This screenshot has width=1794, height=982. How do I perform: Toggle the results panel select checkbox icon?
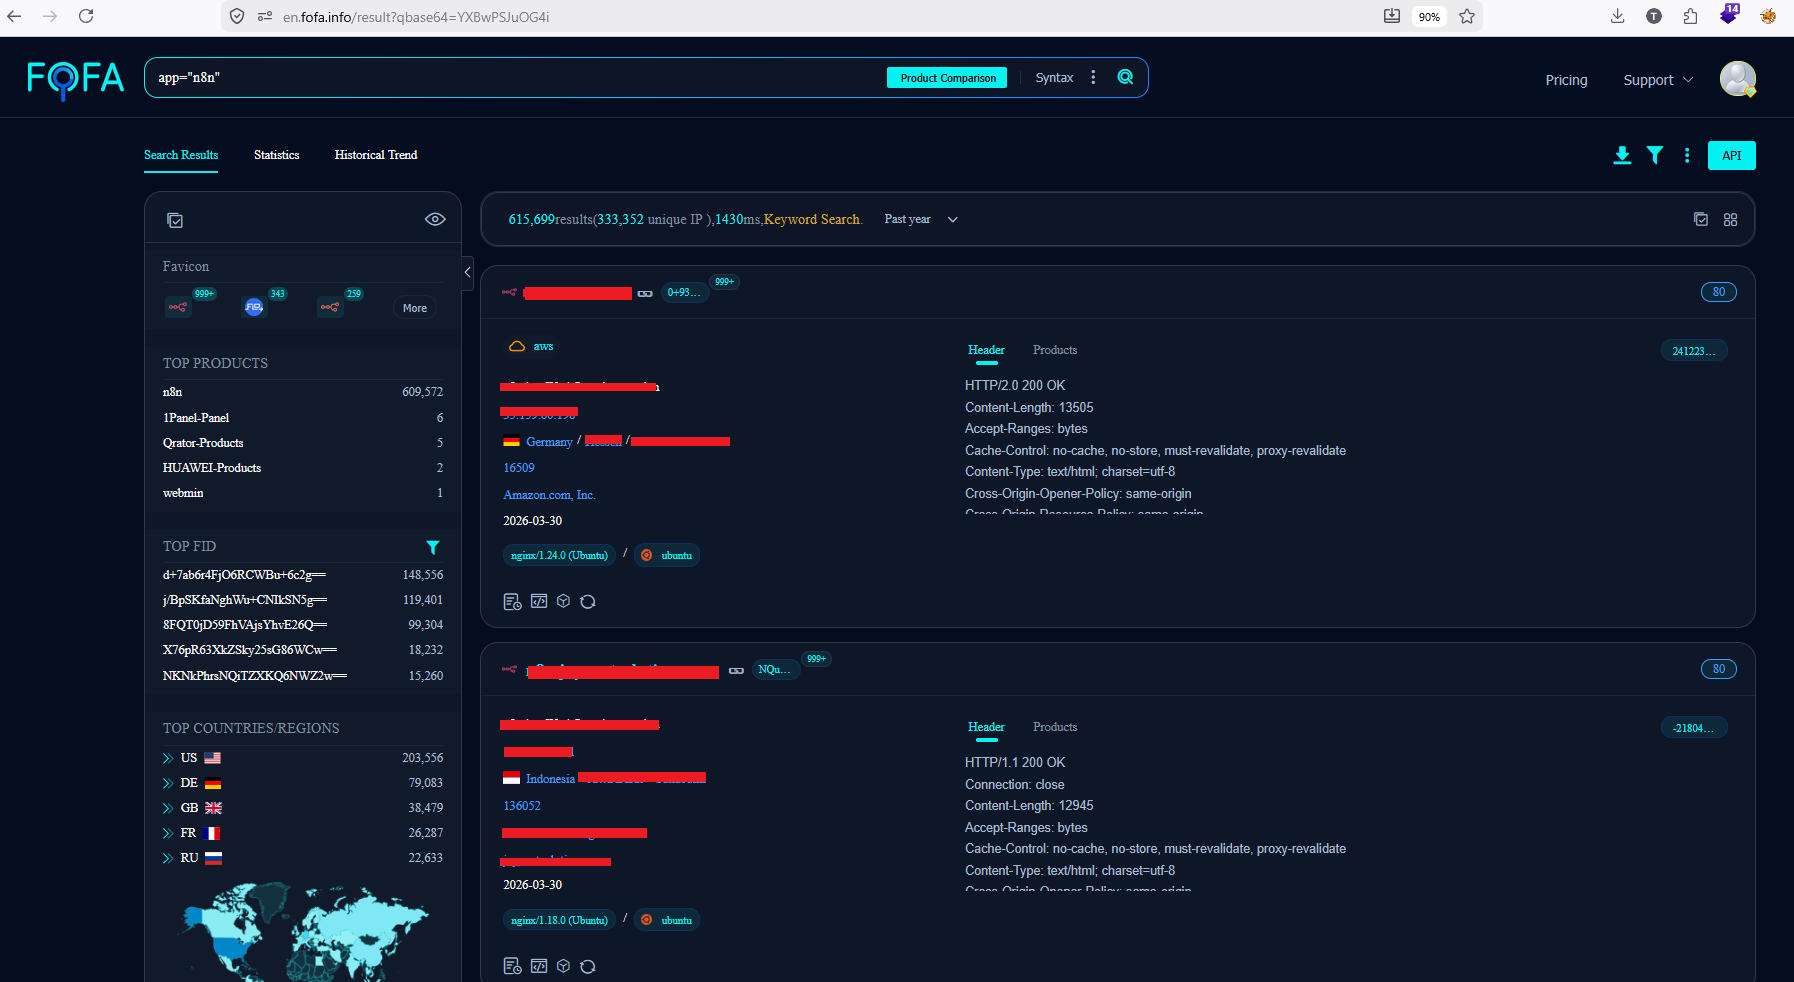1700,220
